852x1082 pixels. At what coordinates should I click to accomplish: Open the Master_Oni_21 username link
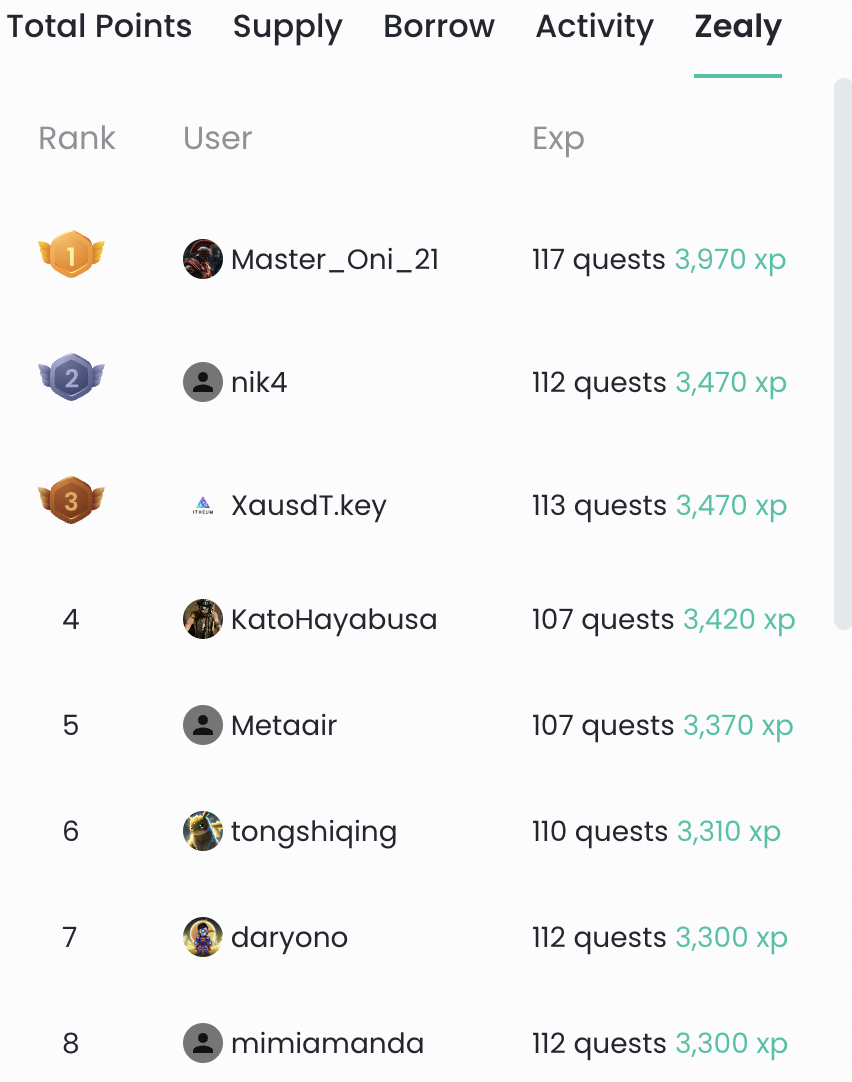[335, 259]
